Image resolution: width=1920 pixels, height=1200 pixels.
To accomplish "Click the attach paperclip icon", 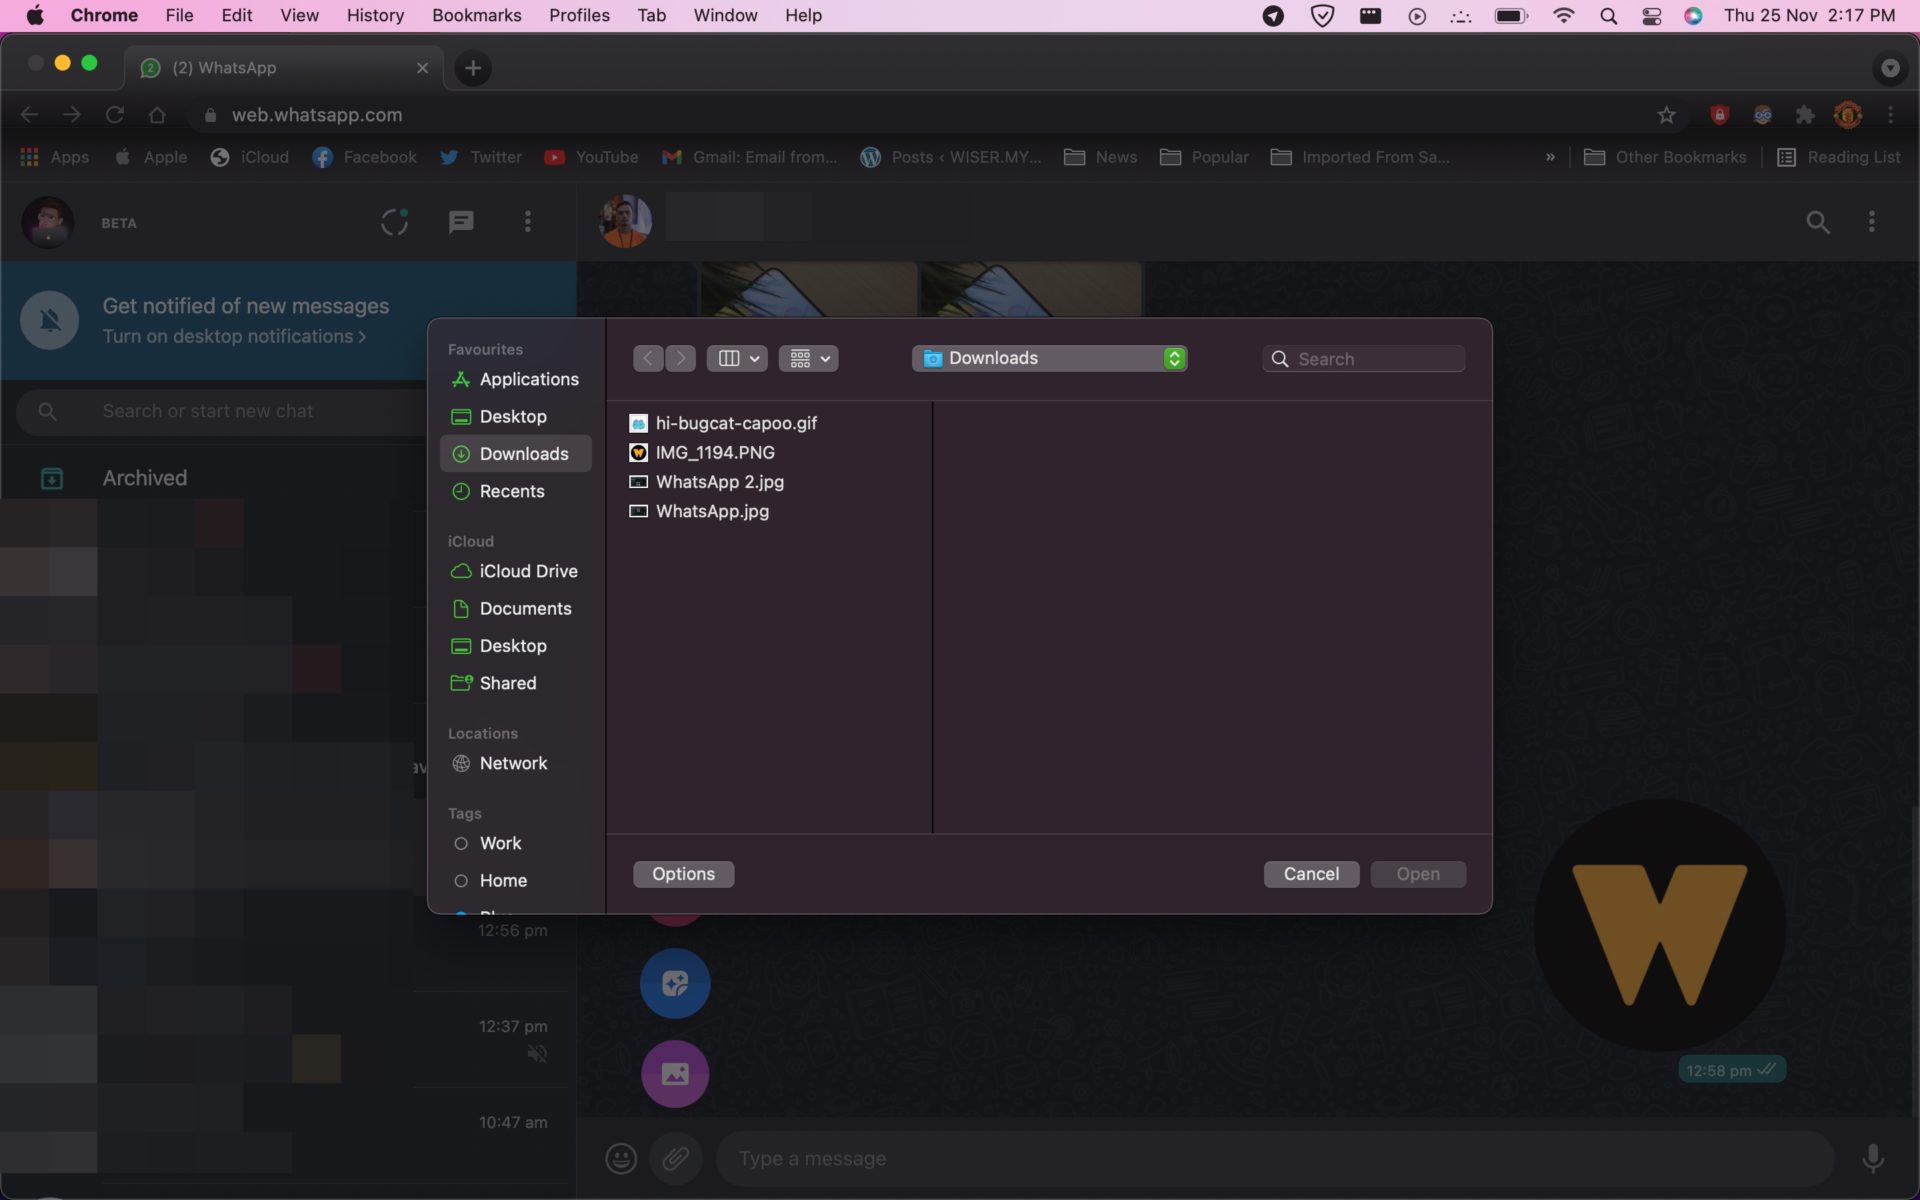I will [x=676, y=1158].
